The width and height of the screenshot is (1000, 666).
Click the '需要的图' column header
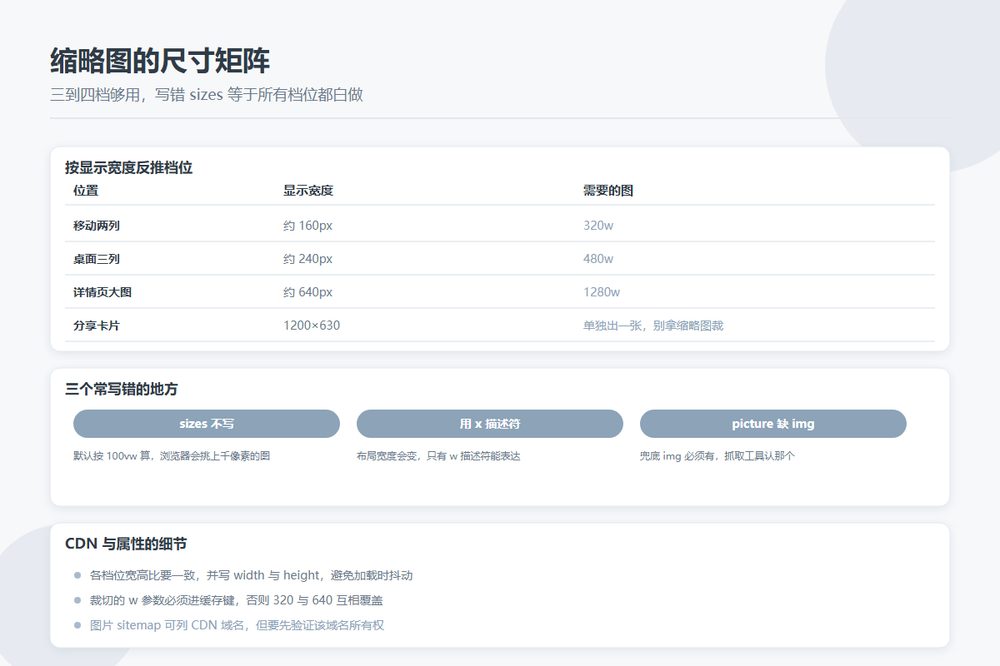(x=608, y=191)
